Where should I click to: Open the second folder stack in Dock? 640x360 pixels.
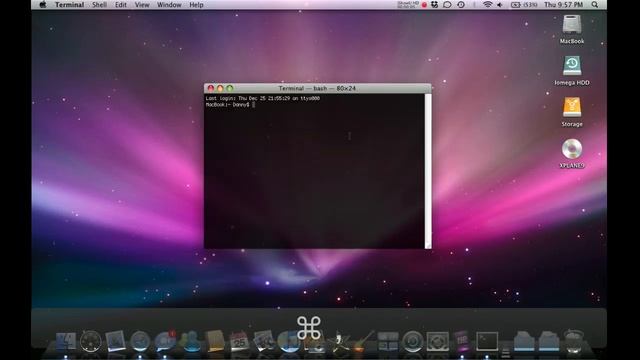pyautogui.click(x=549, y=341)
